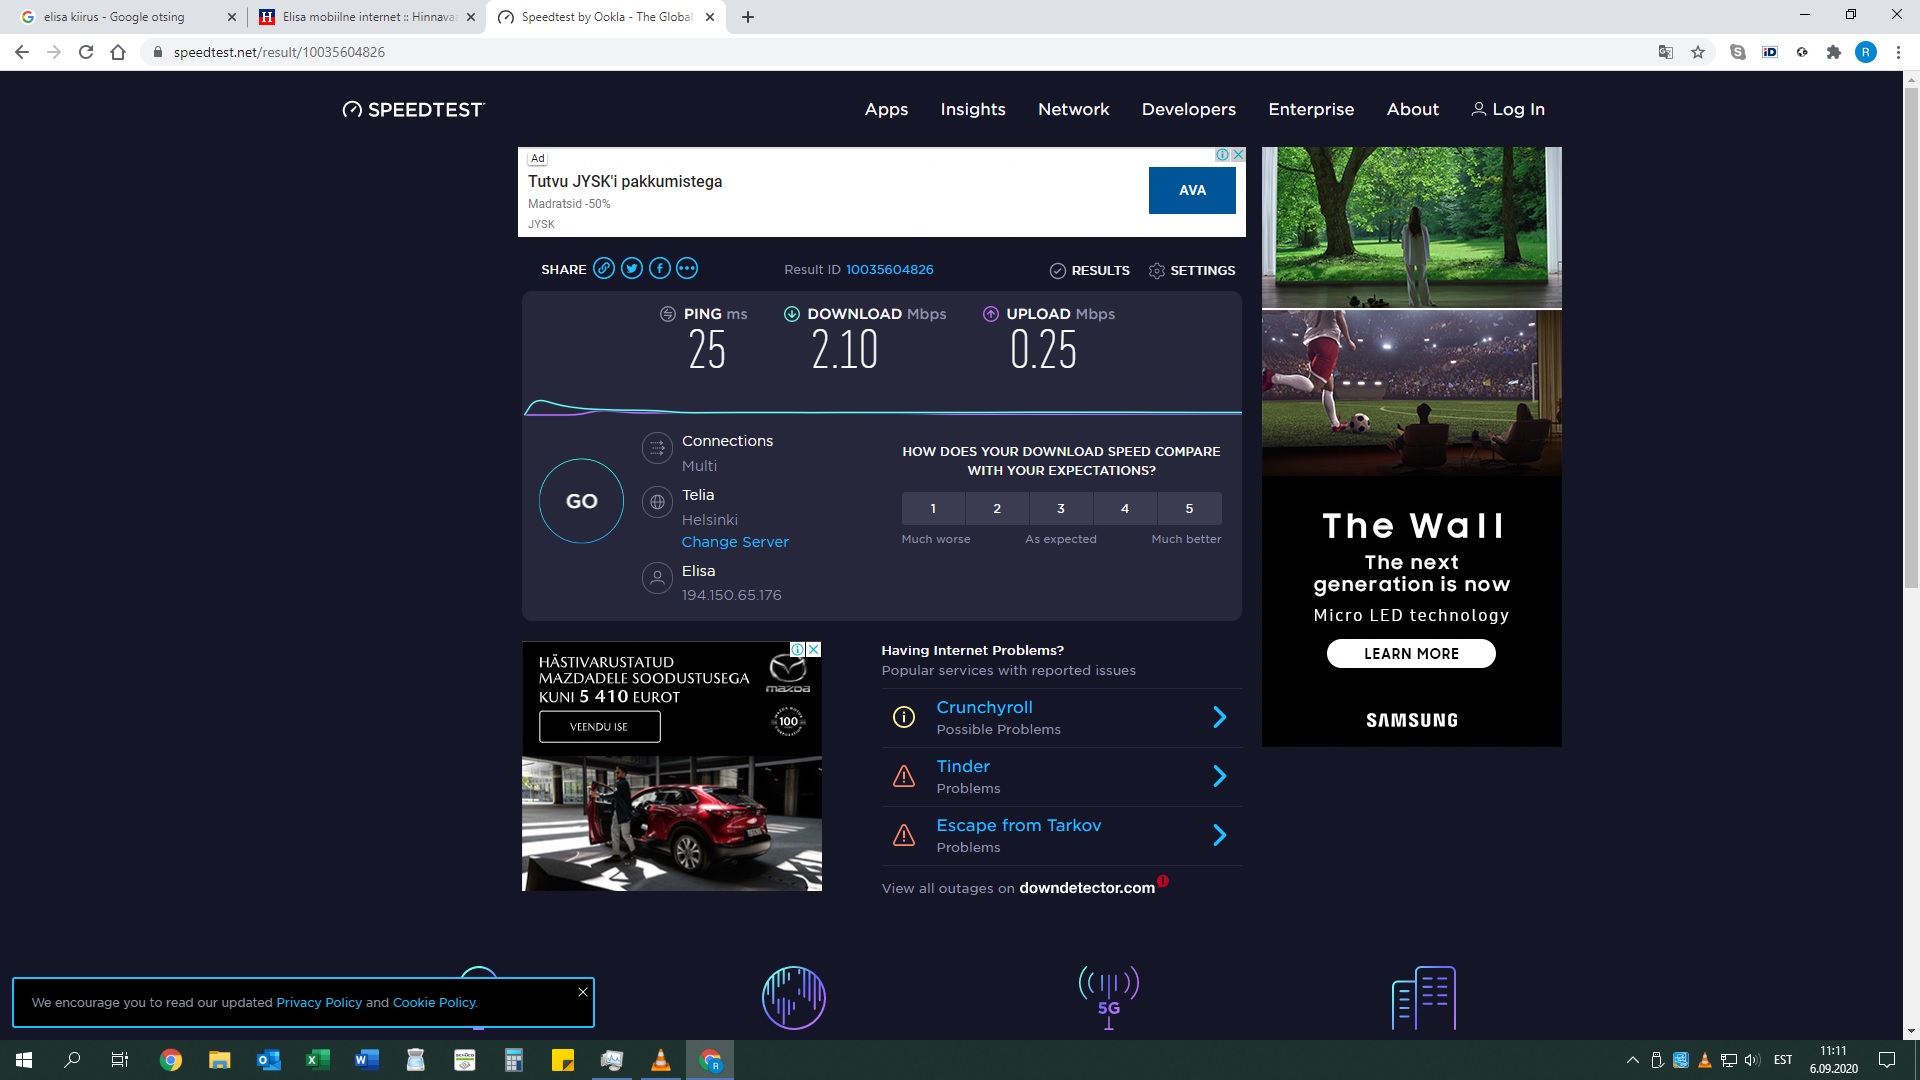1920x1080 pixels.
Task: Dismiss the privacy policy notification
Action: click(583, 992)
